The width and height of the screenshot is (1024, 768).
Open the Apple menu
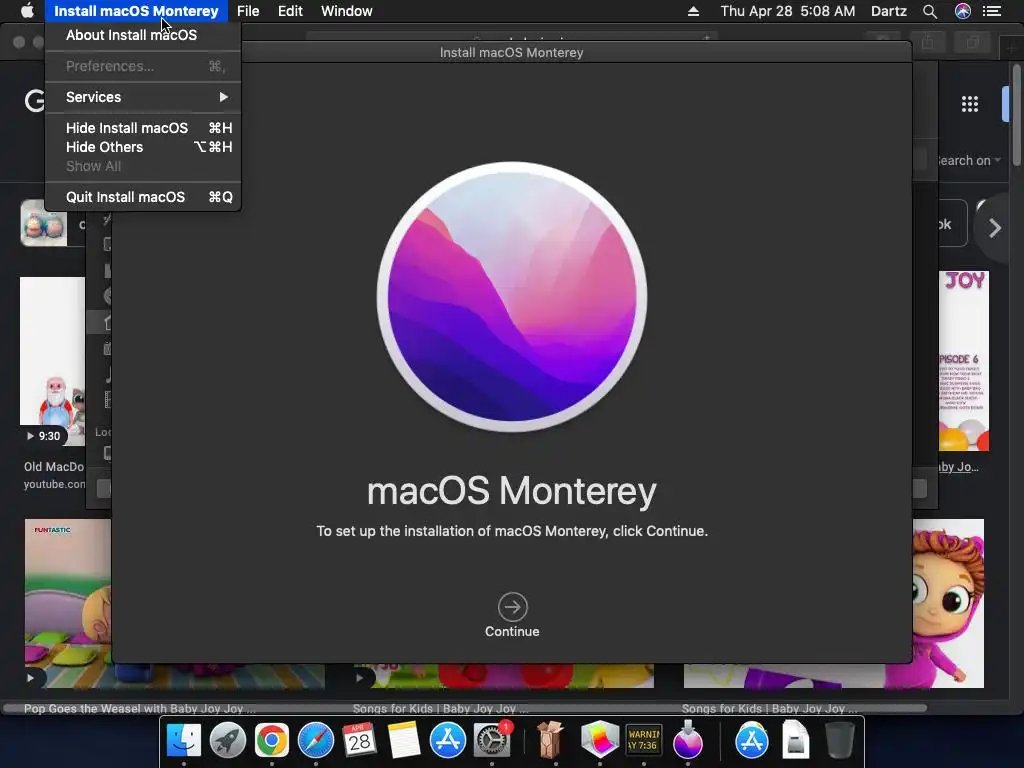coord(27,11)
